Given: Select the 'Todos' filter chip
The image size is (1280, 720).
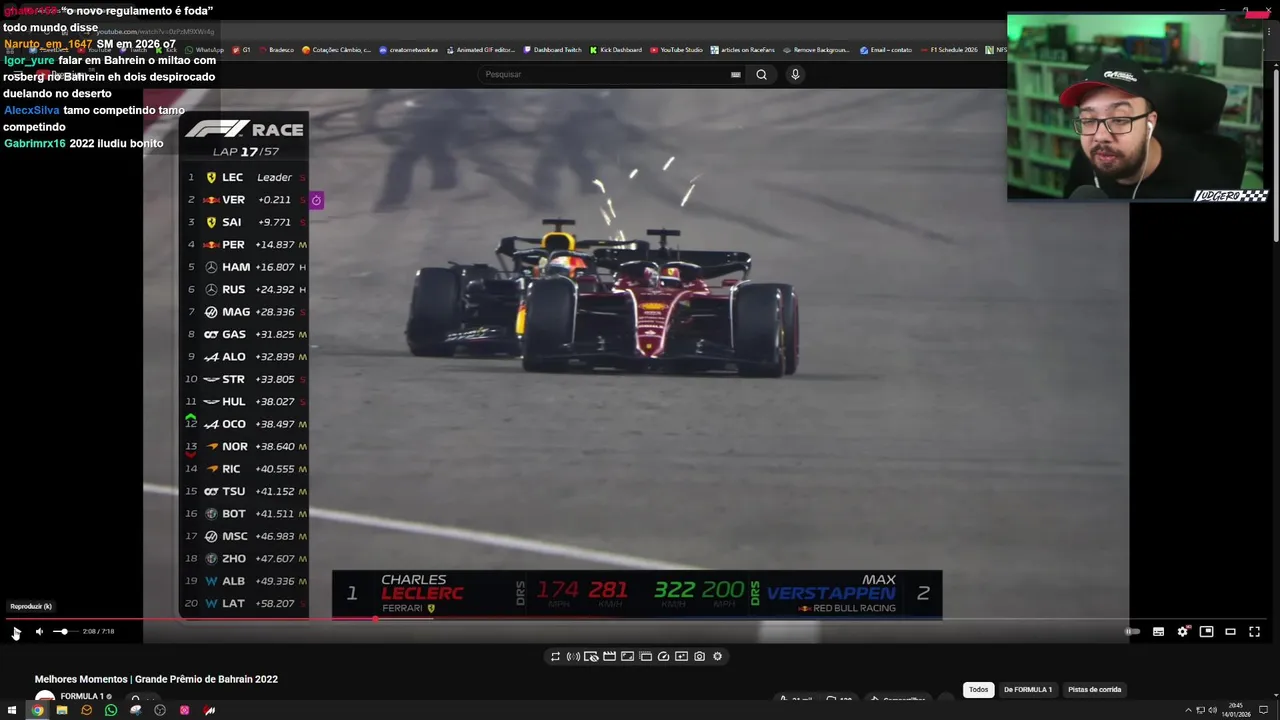Looking at the screenshot, I should pos(978,689).
